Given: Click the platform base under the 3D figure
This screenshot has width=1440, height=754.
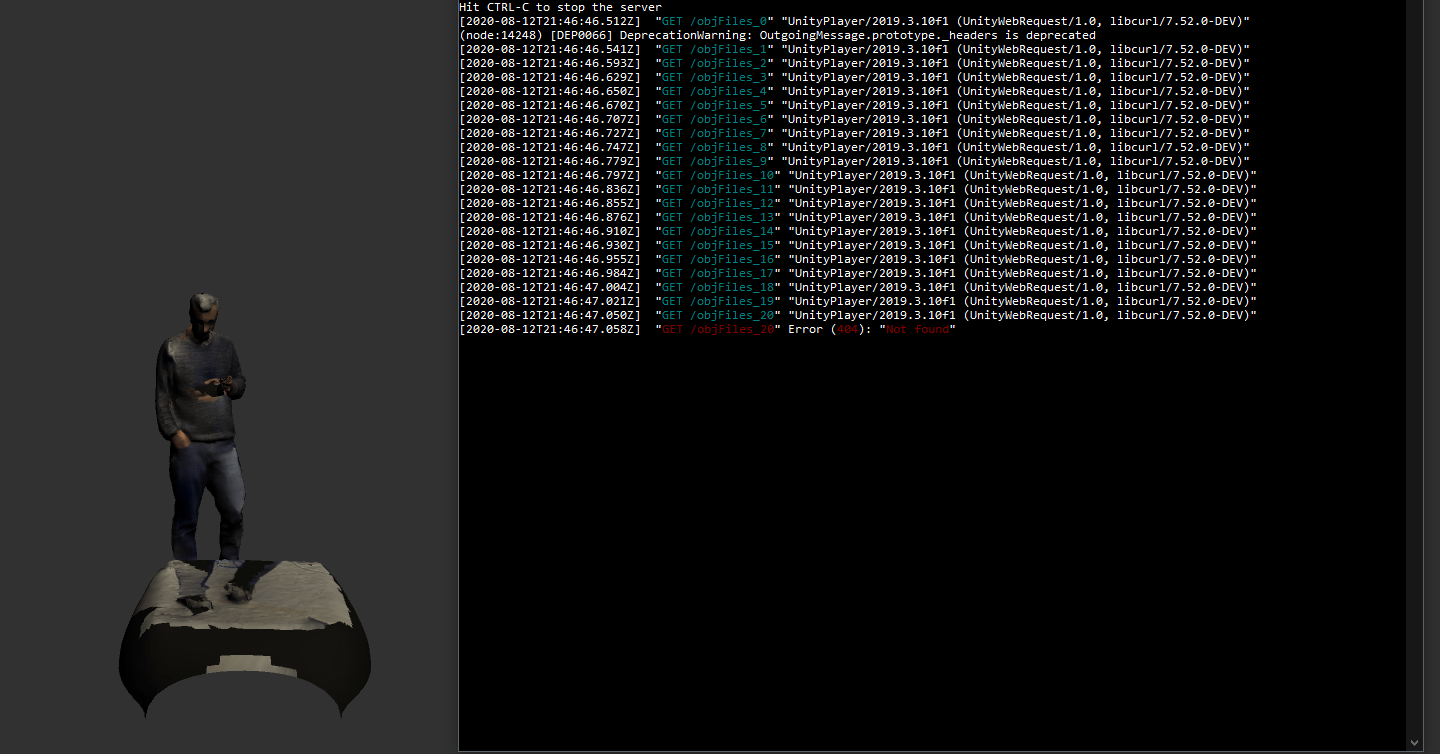Looking at the screenshot, I should coord(245,639).
